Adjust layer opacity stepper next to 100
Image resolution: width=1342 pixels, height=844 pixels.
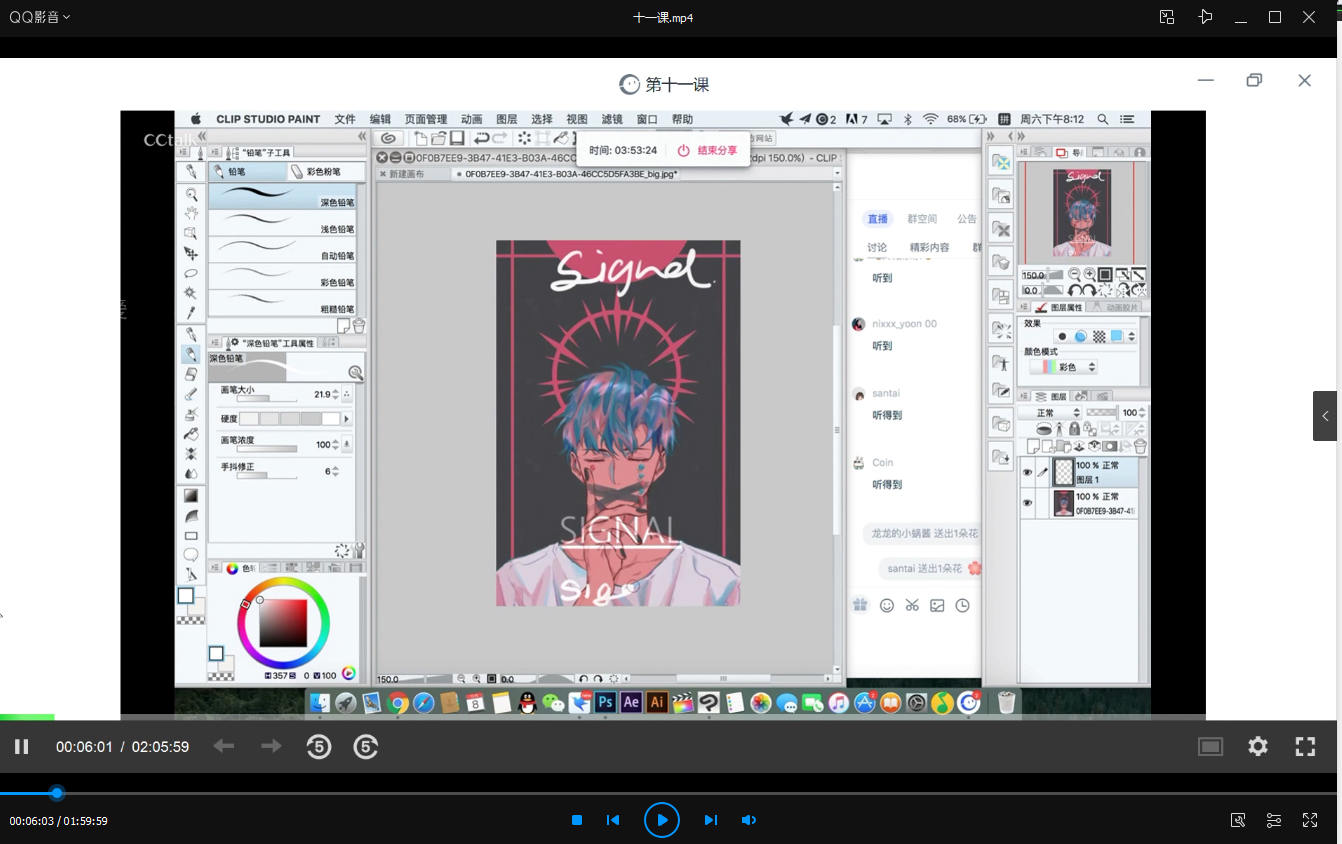(1143, 412)
